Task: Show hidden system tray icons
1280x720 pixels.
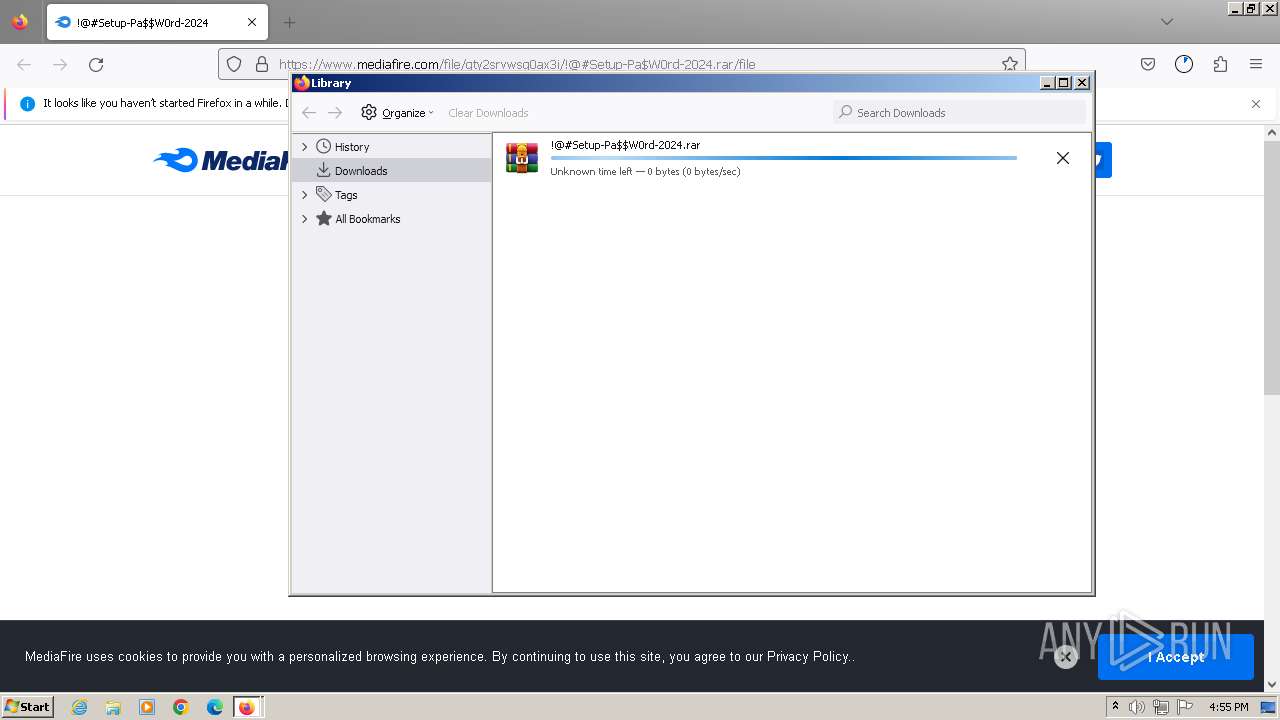Action: pos(1115,706)
